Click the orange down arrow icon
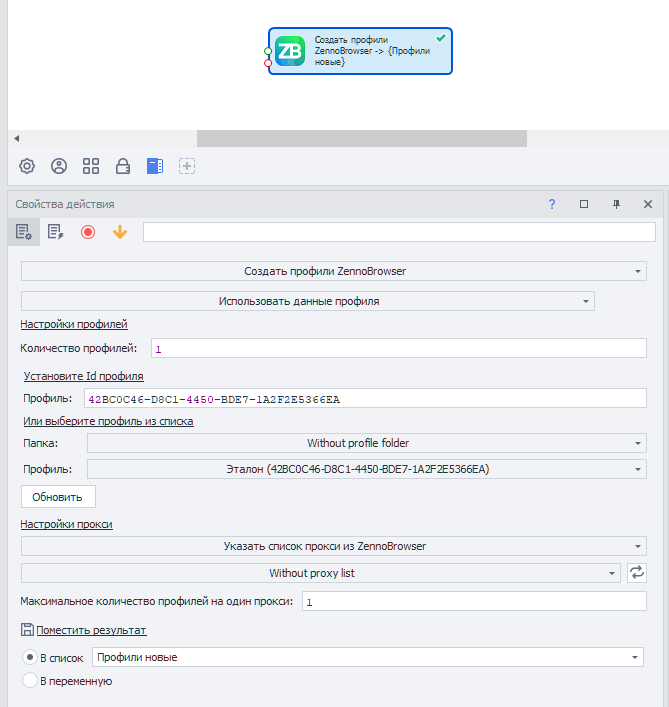Image resolution: width=669 pixels, height=707 pixels. coord(120,232)
